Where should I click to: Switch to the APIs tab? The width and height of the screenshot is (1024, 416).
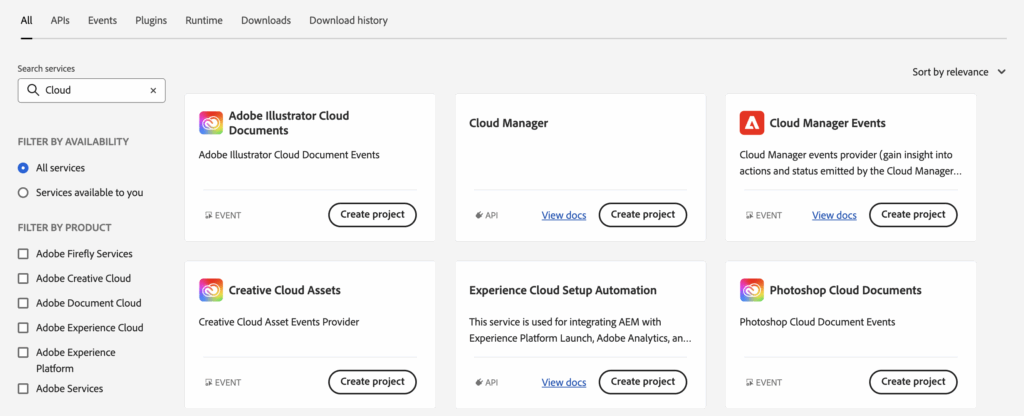tap(60, 20)
